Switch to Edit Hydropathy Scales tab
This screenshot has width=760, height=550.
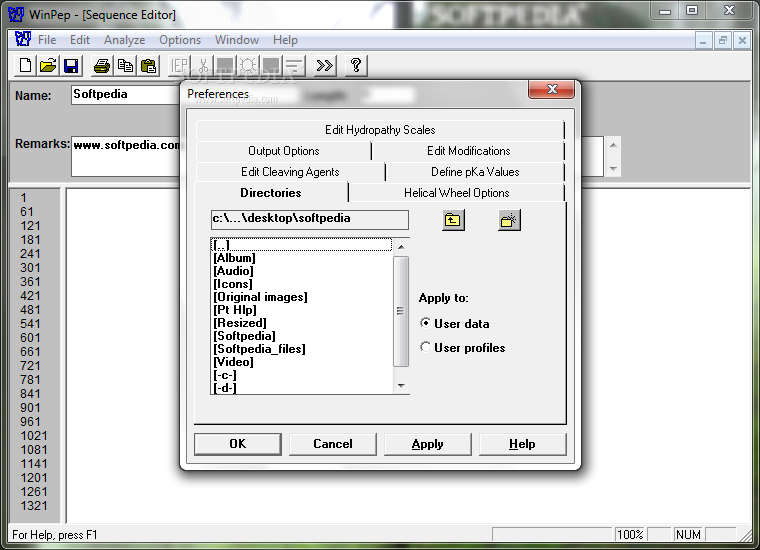(x=380, y=130)
